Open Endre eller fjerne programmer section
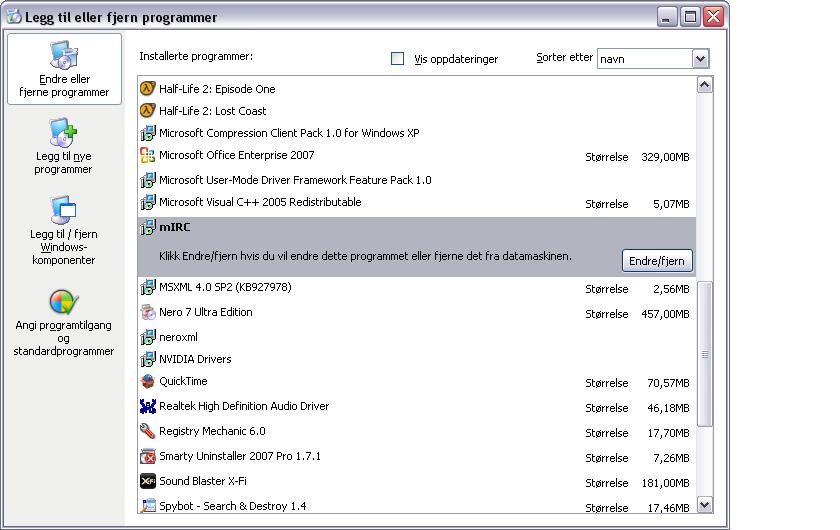This screenshot has height=530, width=840. [x=64, y=69]
